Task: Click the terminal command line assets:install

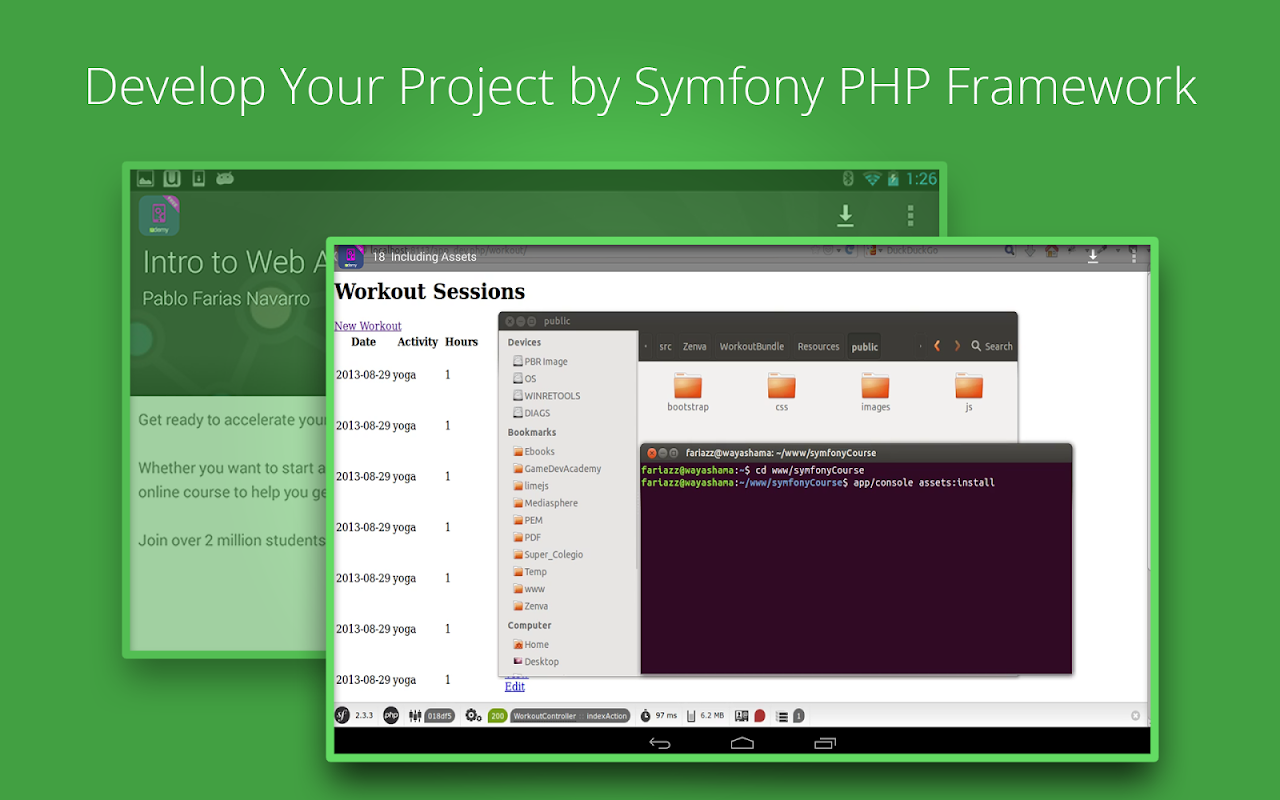Action: (818, 483)
